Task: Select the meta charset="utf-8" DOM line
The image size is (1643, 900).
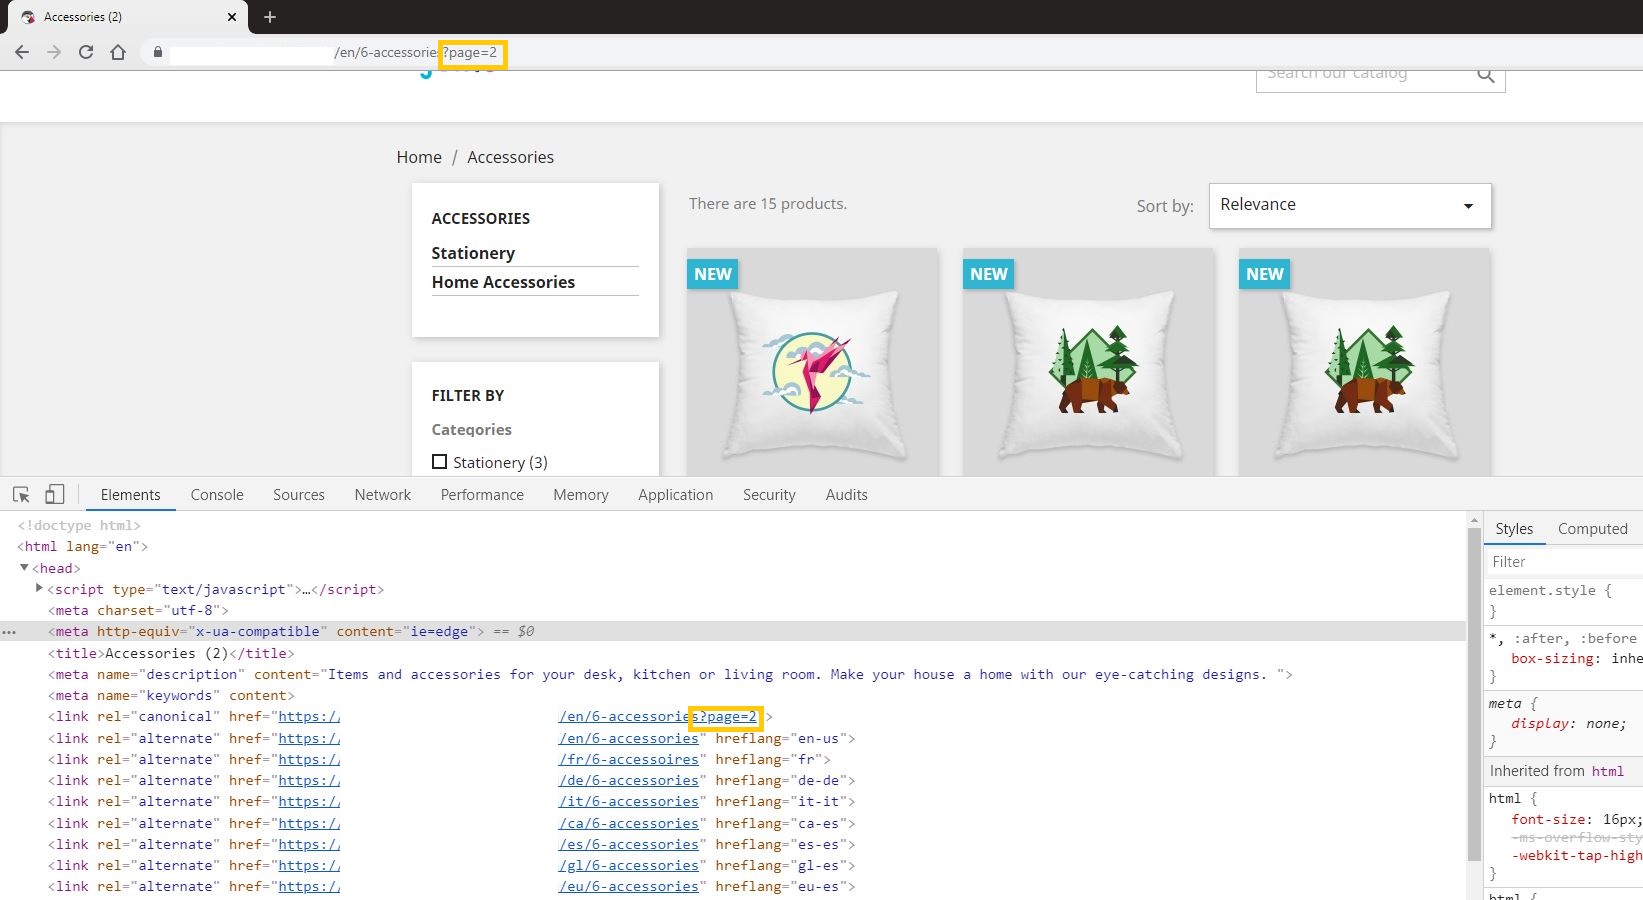Action: [138, 610]
